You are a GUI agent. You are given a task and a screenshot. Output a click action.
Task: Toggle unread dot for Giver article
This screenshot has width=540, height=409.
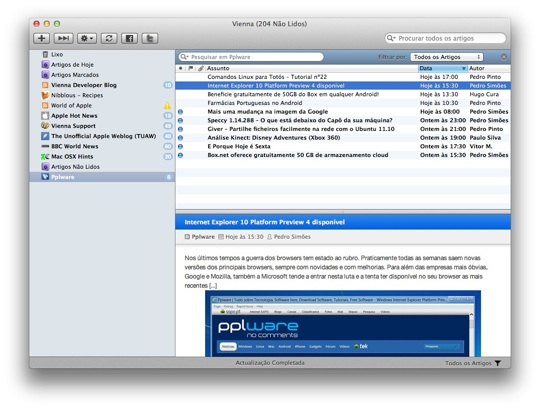[x=180, y=129]
